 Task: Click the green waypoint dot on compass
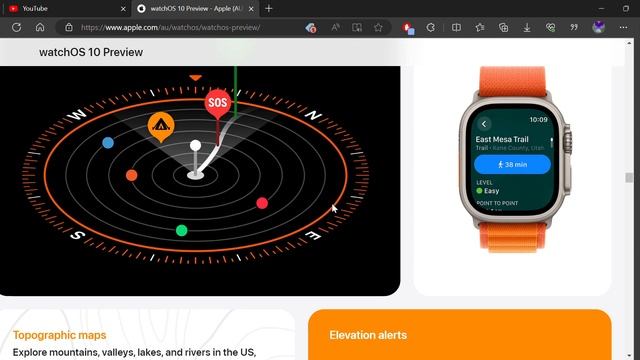182,231
